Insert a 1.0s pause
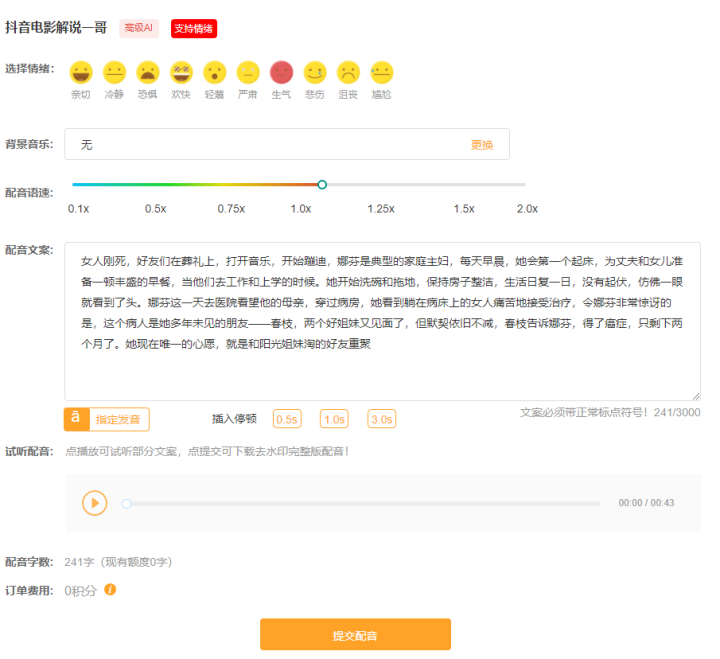The image size is (720, 659). pyautogui.click(x=334, y=419)
